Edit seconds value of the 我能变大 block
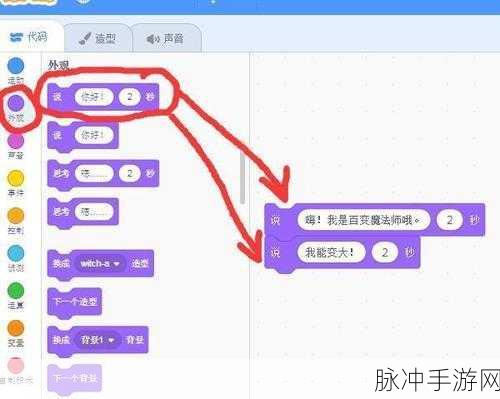 click(385, 252)
